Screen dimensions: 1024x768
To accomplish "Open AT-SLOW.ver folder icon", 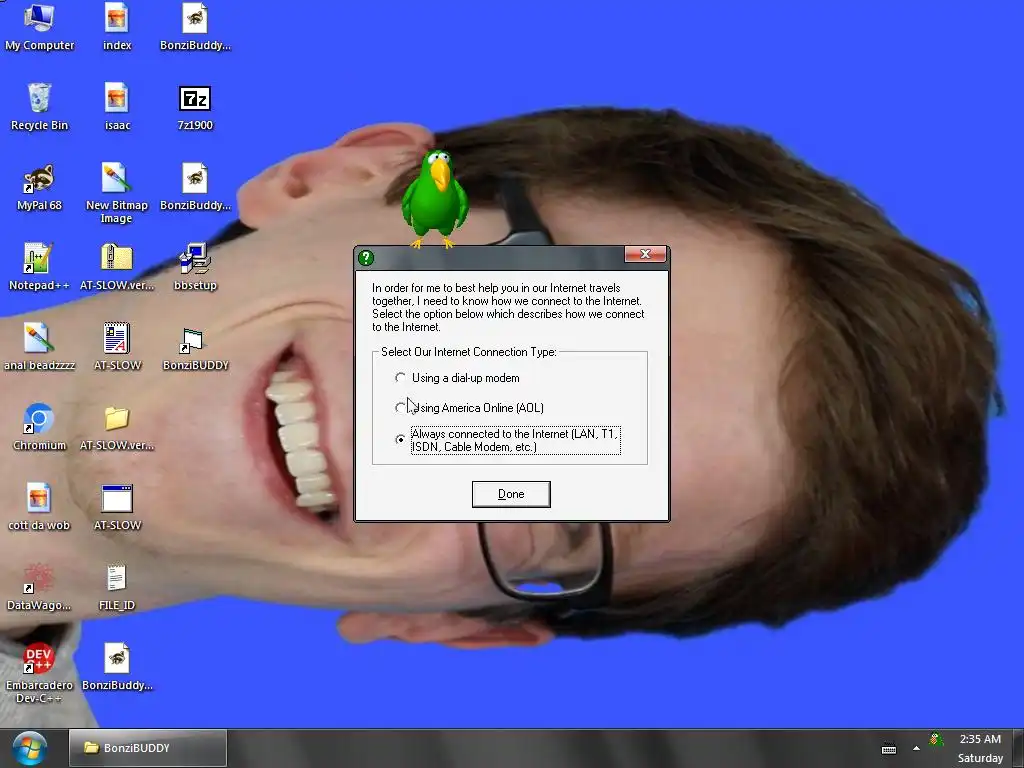I will click(x=117, y=426).
